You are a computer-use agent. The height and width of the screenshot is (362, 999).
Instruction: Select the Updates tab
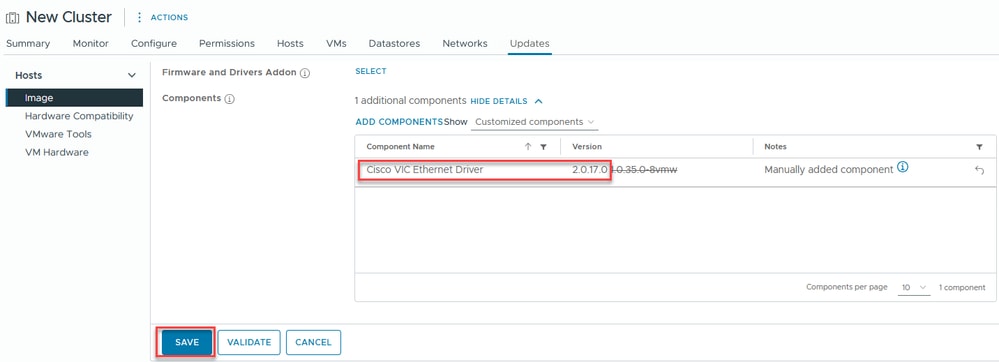(x=529, y=43)
